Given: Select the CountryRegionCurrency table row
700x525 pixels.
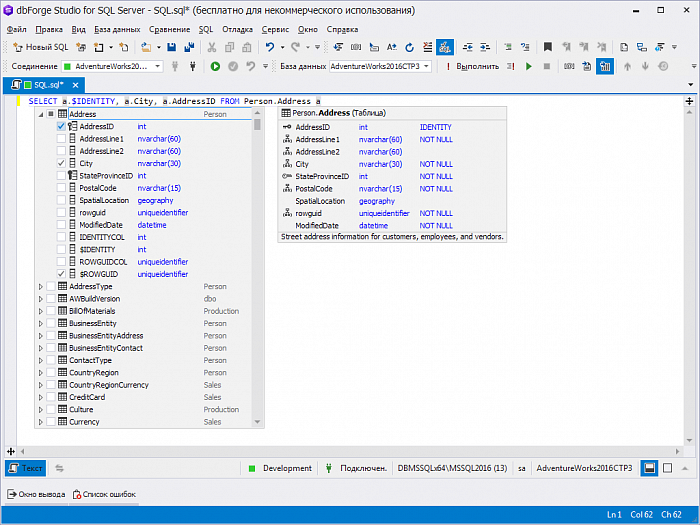Looking at the screenshot, I should pyautogui.click(x=144, y=385).
